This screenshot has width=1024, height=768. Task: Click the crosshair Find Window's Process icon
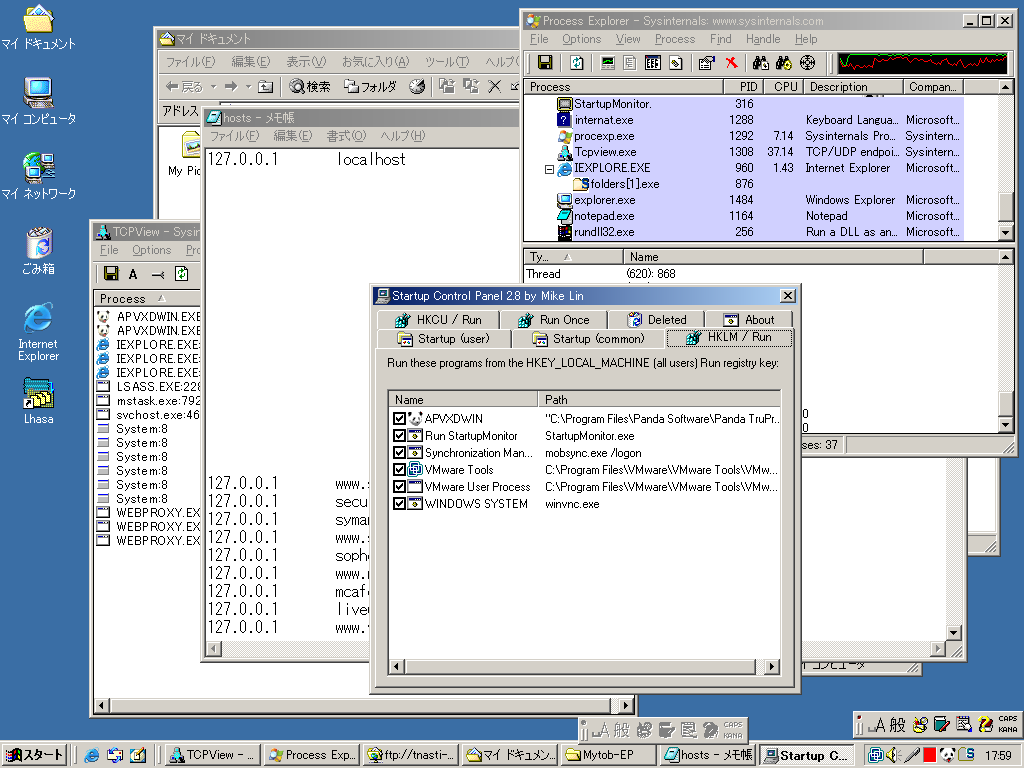(808, 63)
